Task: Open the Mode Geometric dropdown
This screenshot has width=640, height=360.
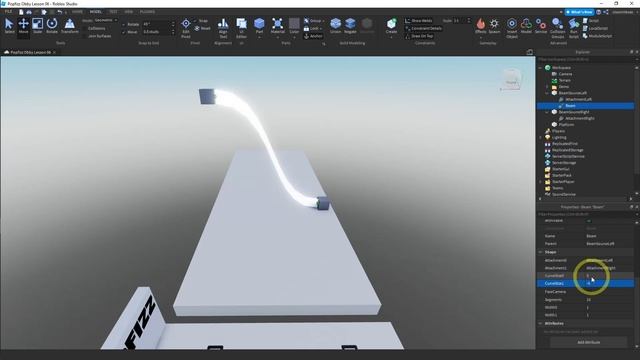Action: 106,20
